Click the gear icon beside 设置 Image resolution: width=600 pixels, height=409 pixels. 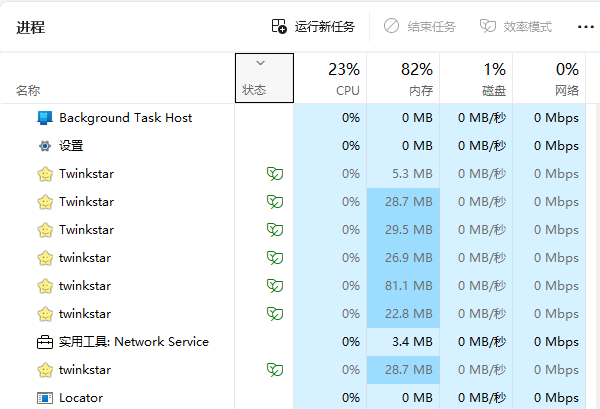coord(45,146)
